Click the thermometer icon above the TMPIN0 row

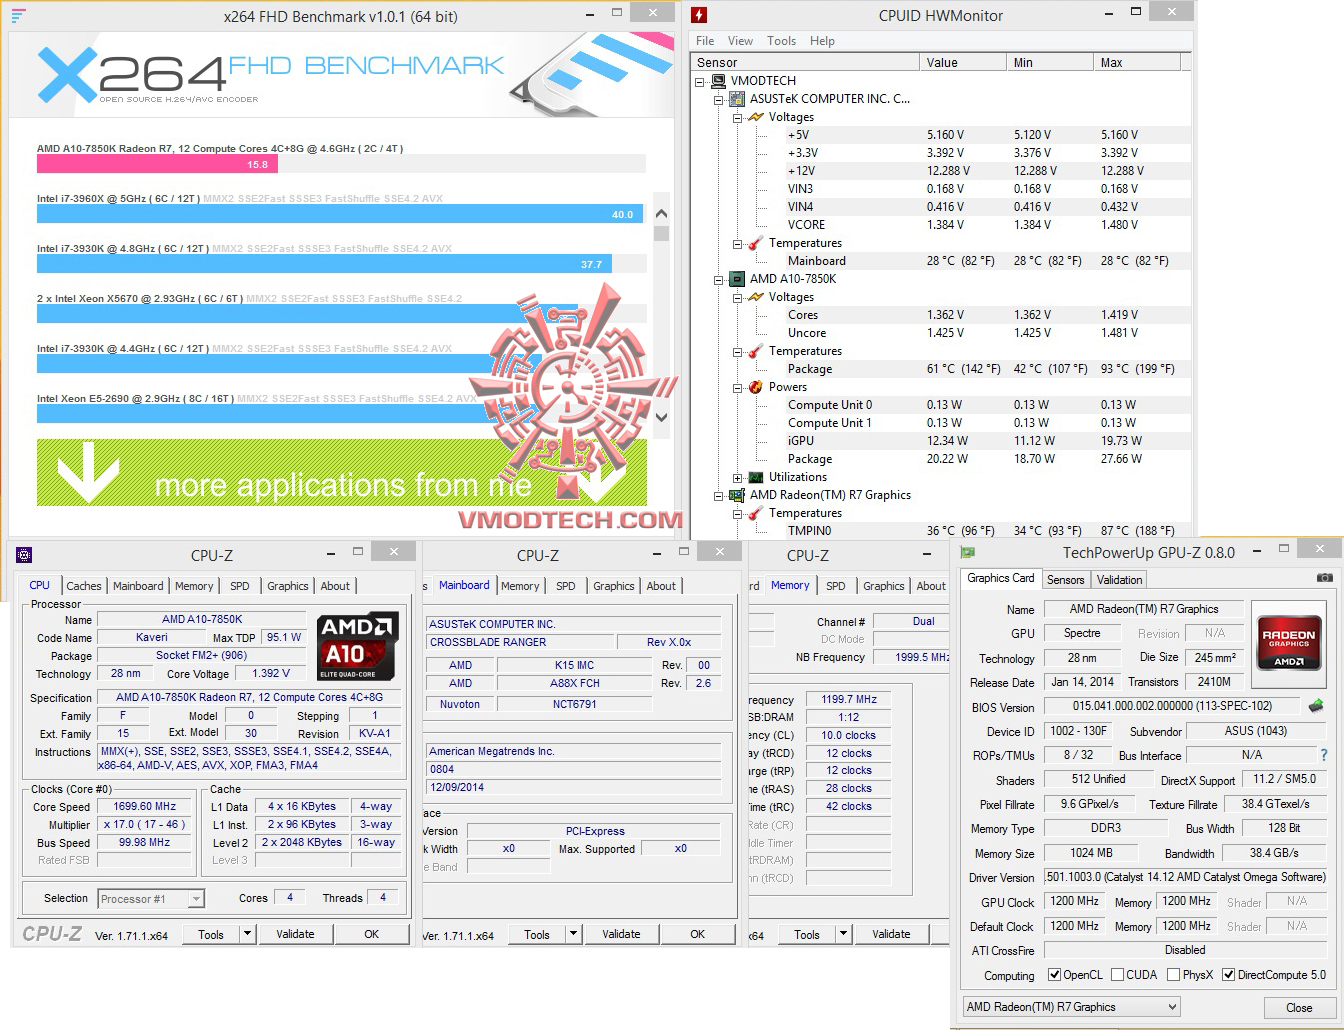click(756, 513)
